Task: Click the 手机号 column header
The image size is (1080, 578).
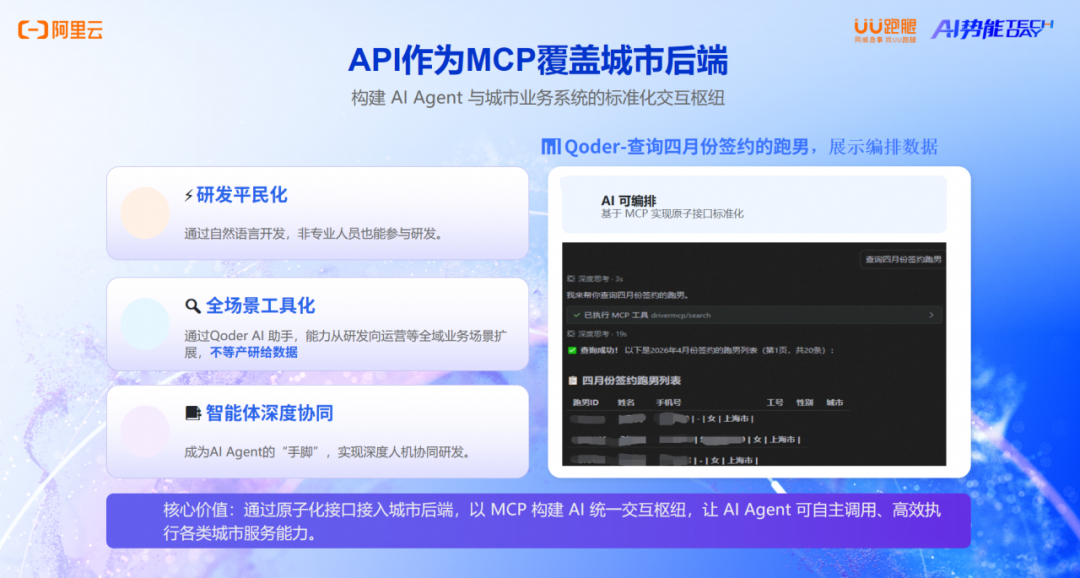Action: 668,402
